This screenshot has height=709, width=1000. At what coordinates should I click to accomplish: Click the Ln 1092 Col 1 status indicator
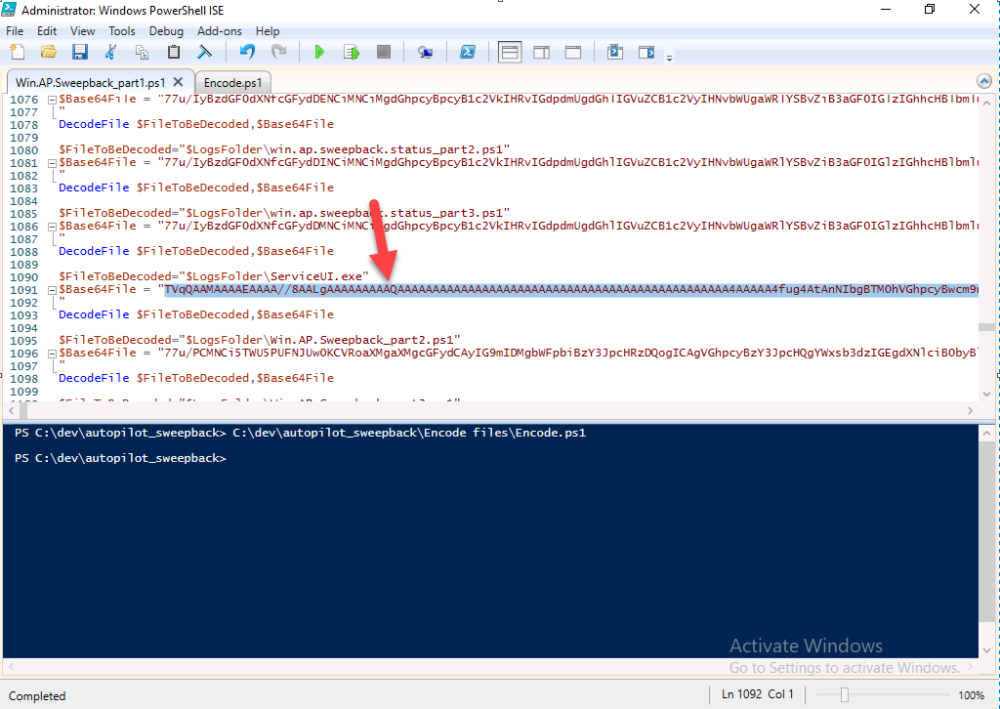[758, 694]
